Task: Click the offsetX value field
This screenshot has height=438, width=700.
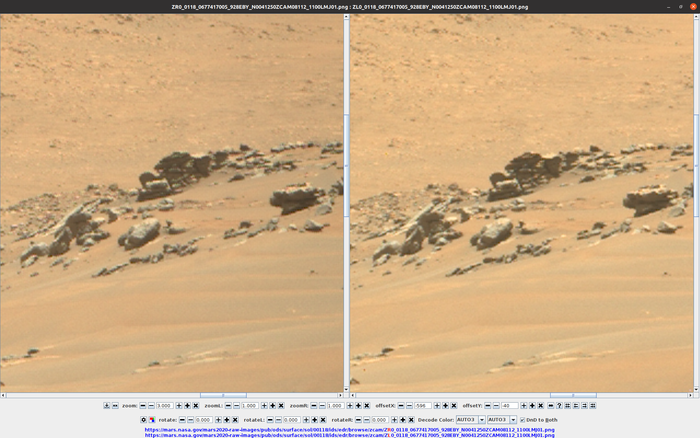Action: click(x=424, y=406)
